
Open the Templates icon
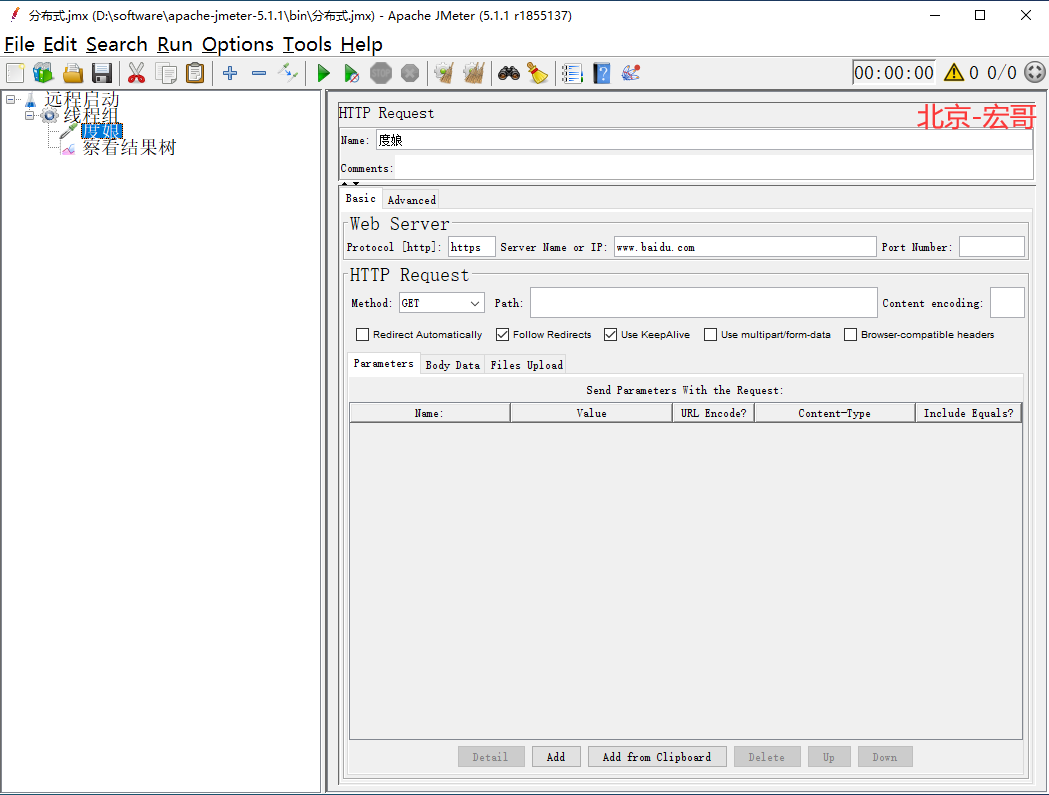click(x=43, y=73)
